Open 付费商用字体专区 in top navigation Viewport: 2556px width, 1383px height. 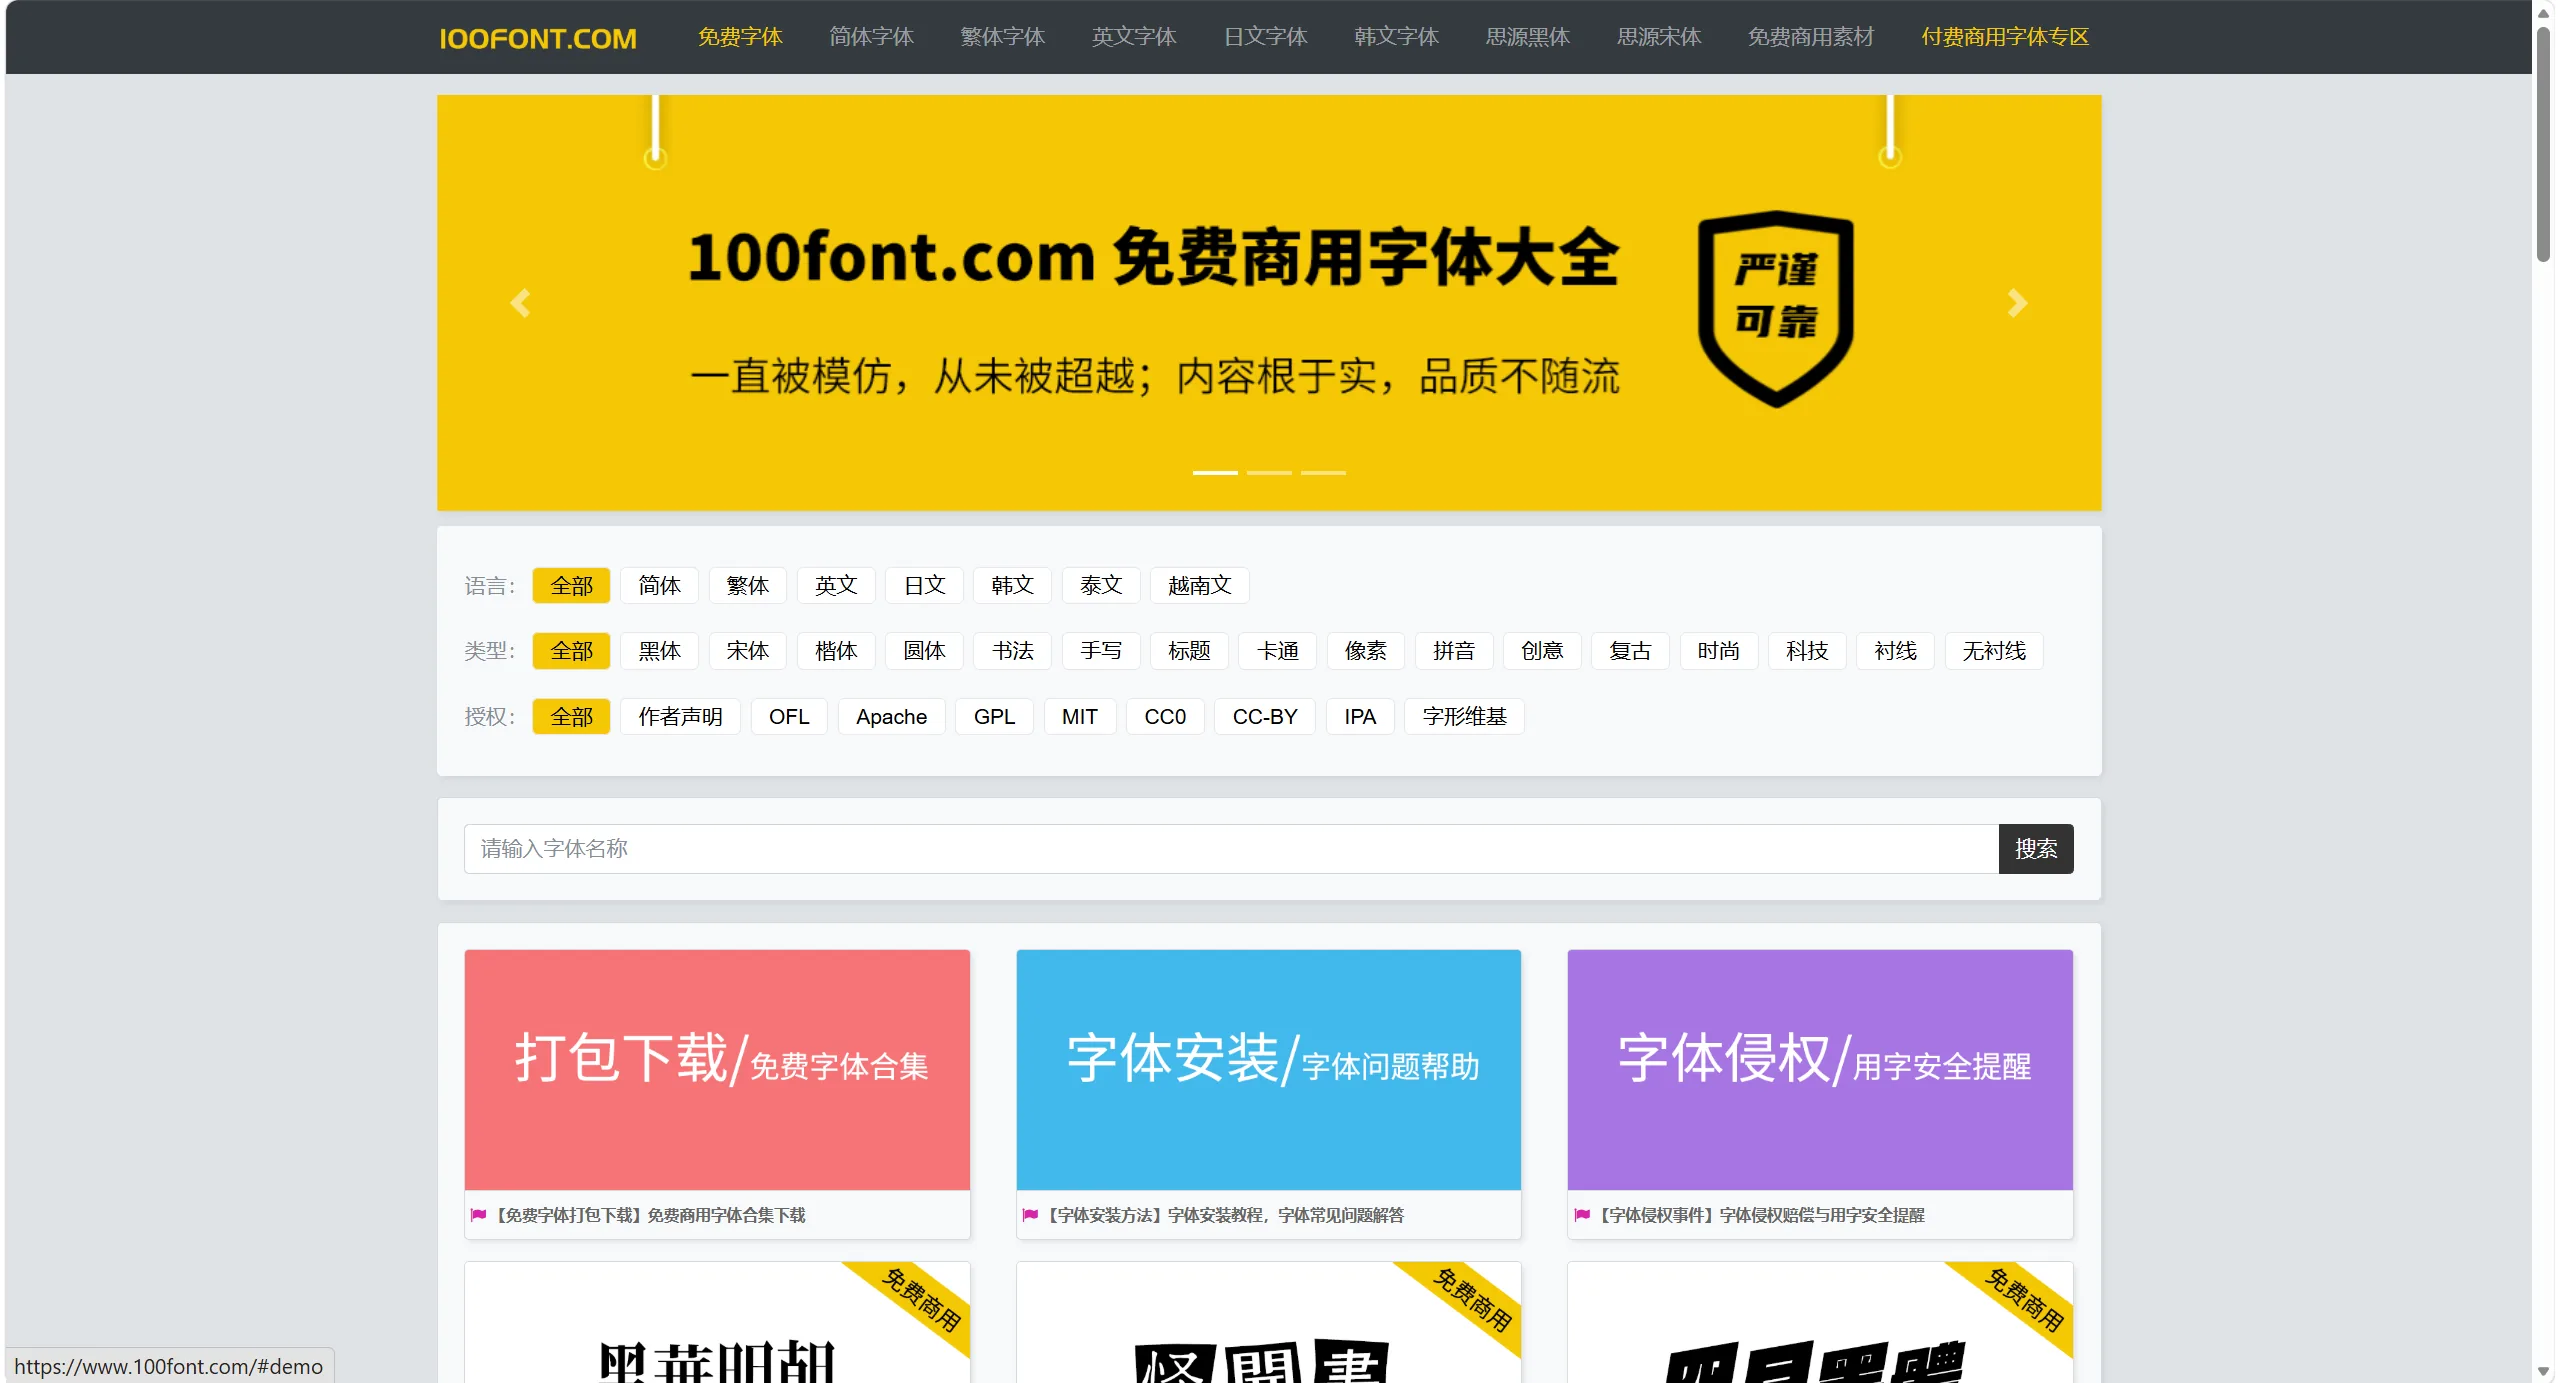2005,37
